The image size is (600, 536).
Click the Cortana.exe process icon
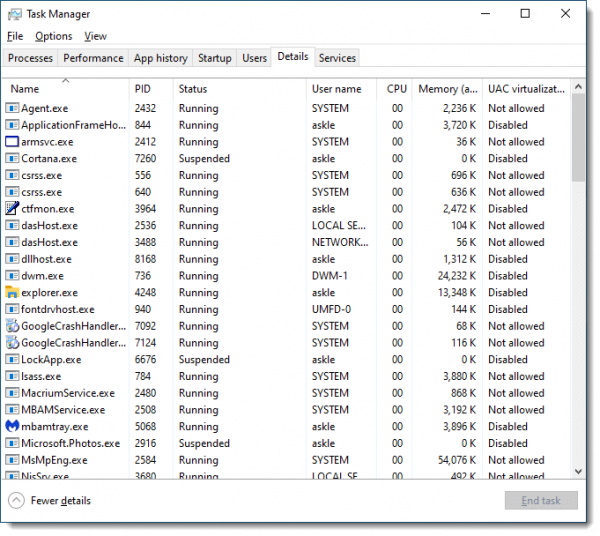(12, 158)
